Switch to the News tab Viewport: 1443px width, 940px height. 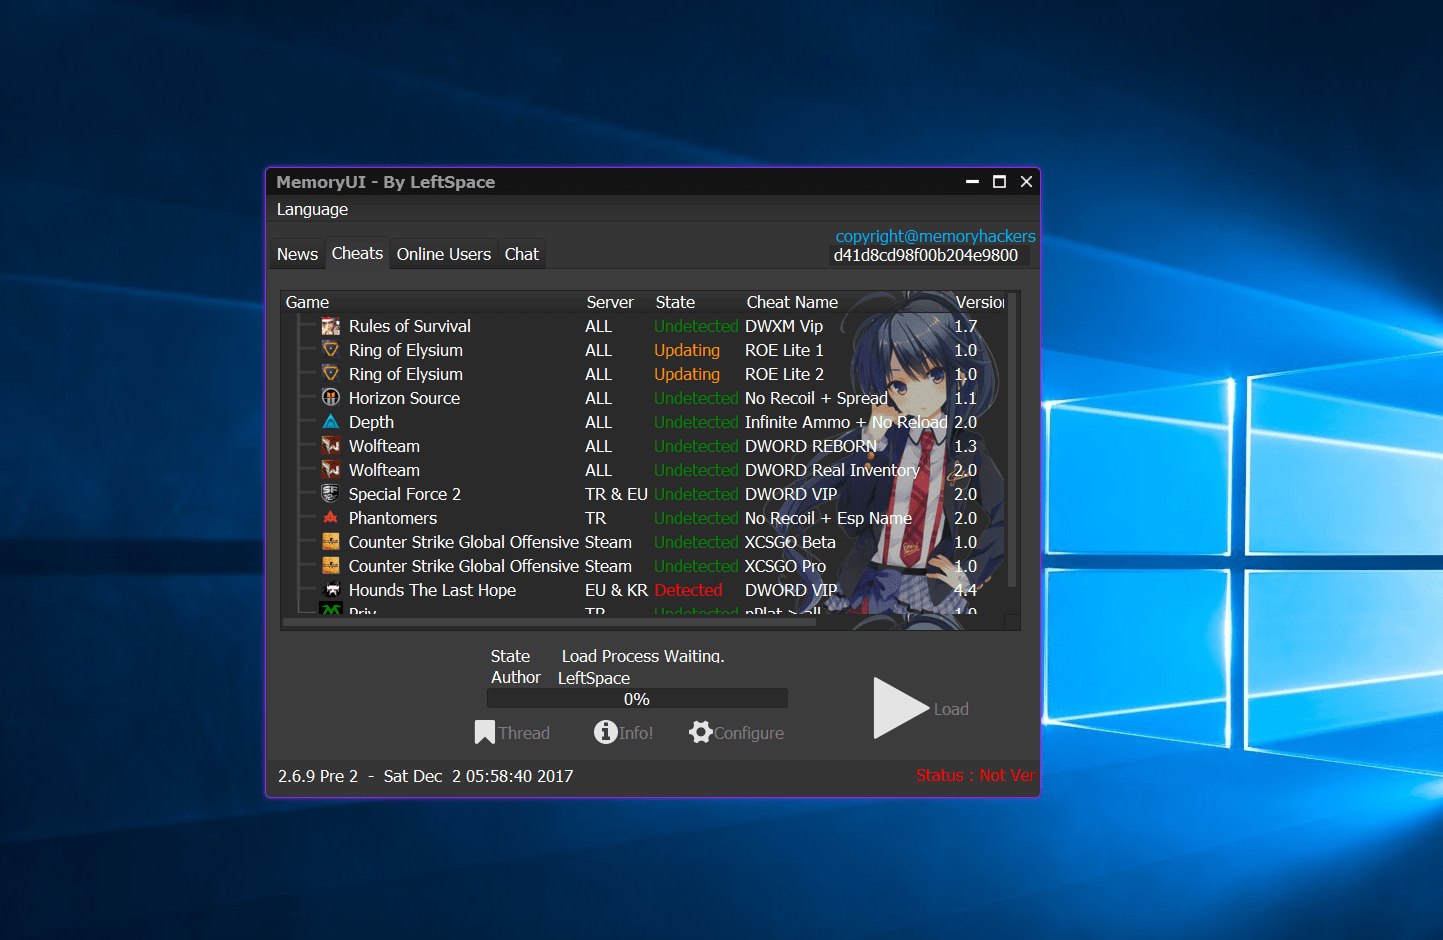(x=297, y=254)
